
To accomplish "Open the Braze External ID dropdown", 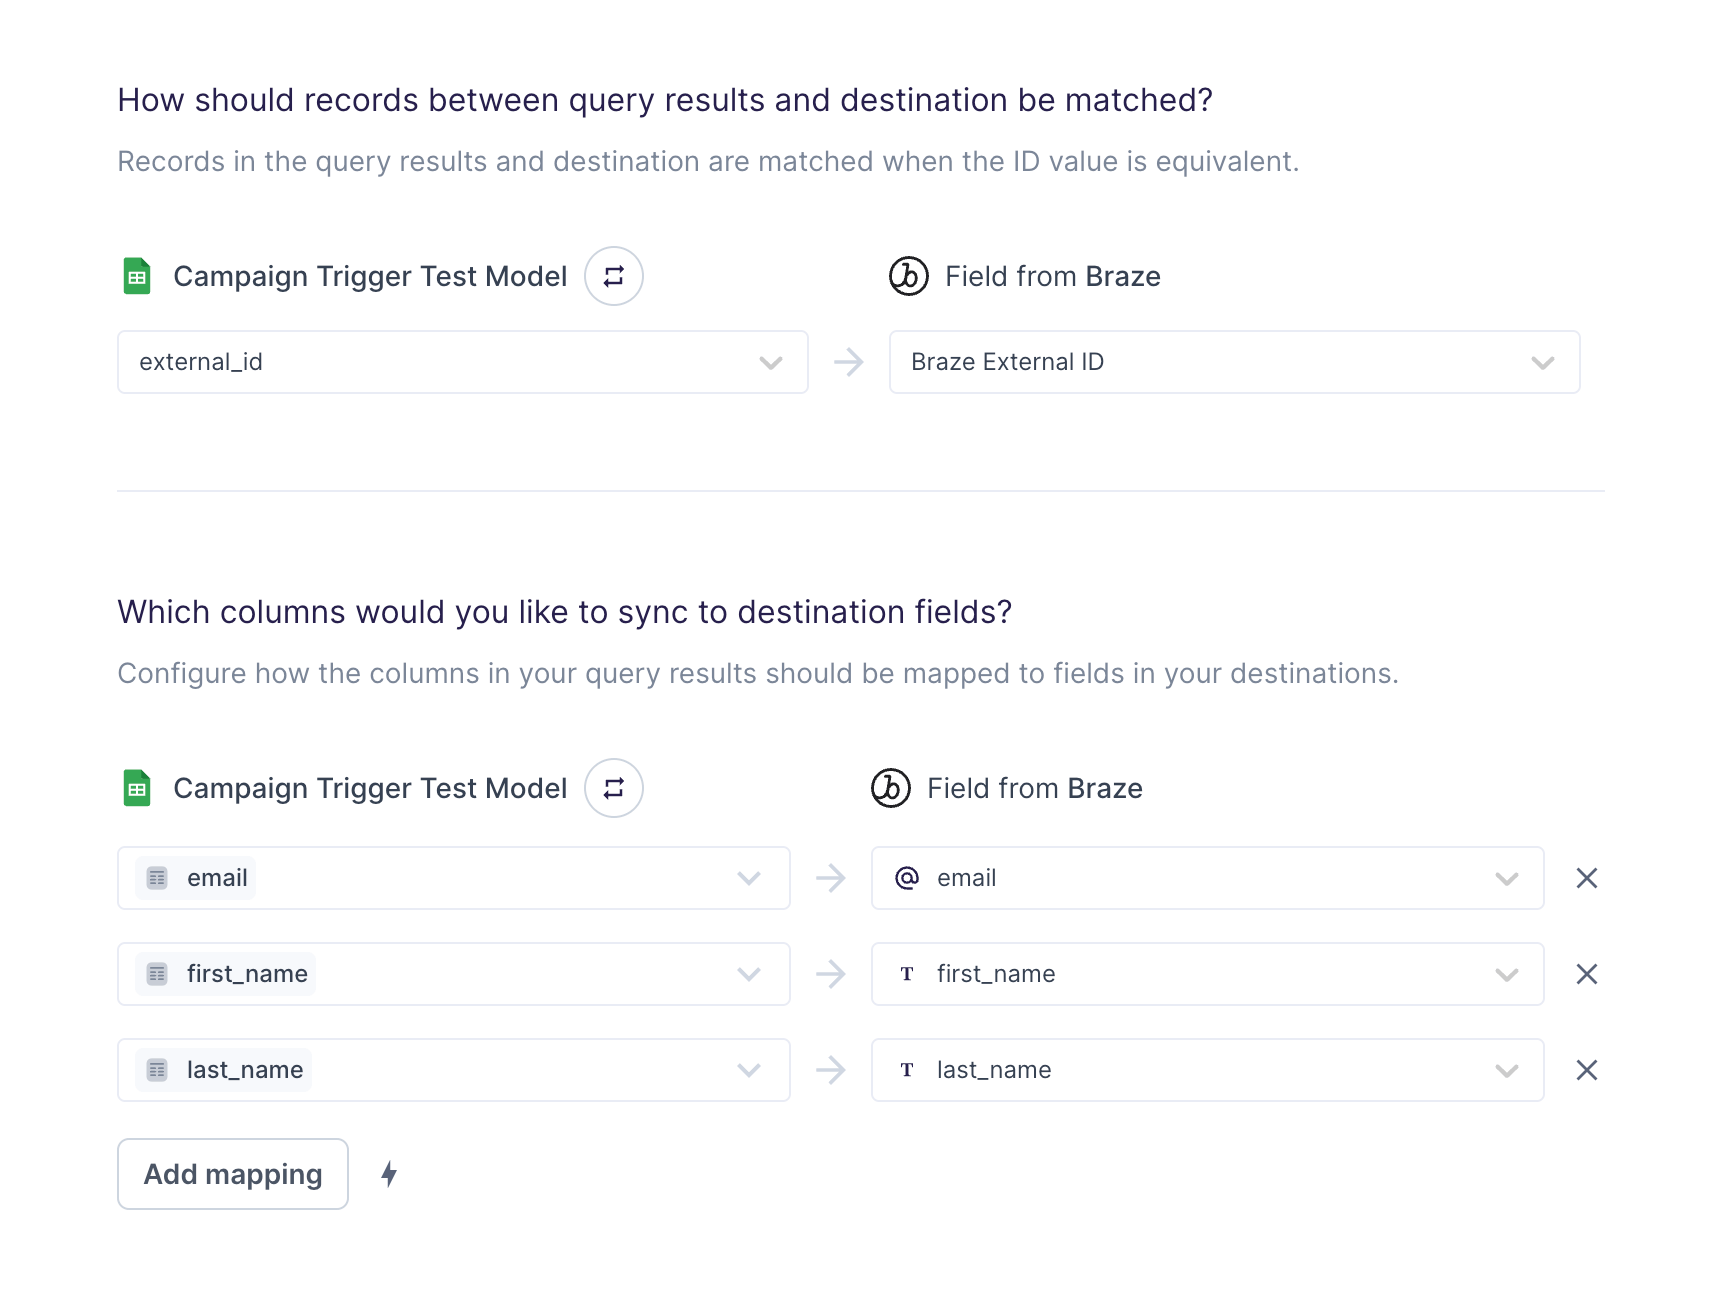I will click(1235, 362).
